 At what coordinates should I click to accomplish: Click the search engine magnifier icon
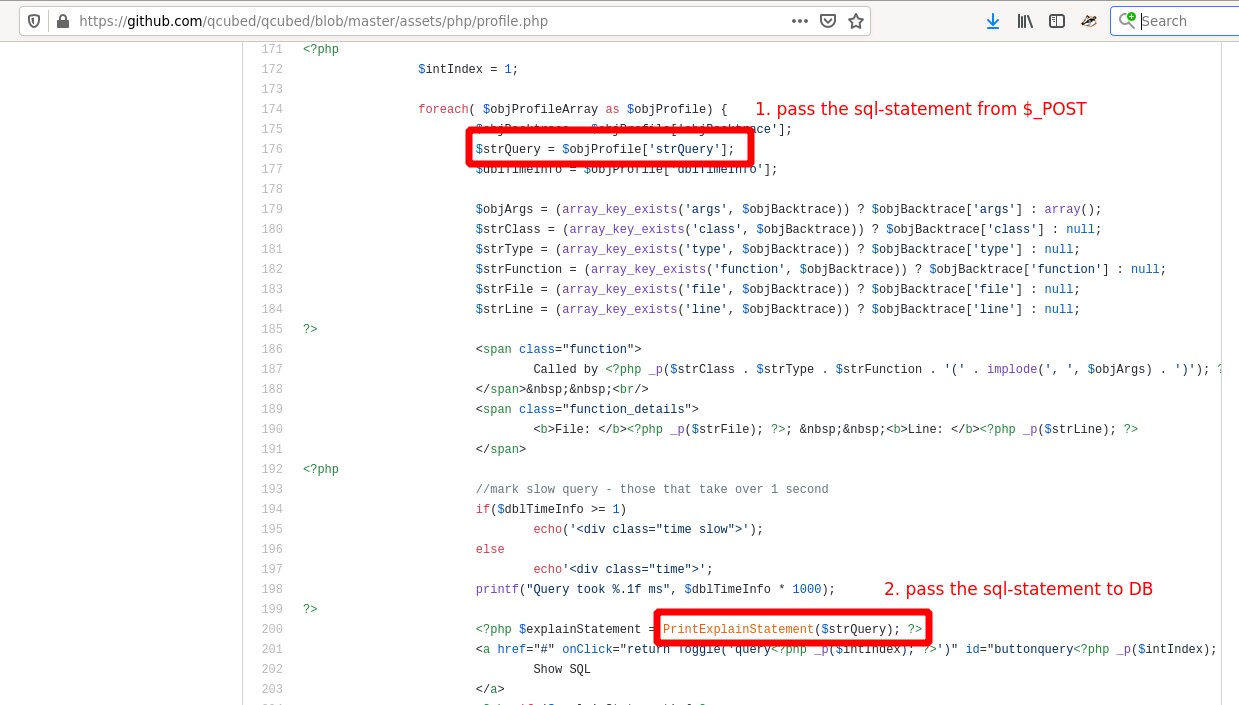click(1128, 20)
